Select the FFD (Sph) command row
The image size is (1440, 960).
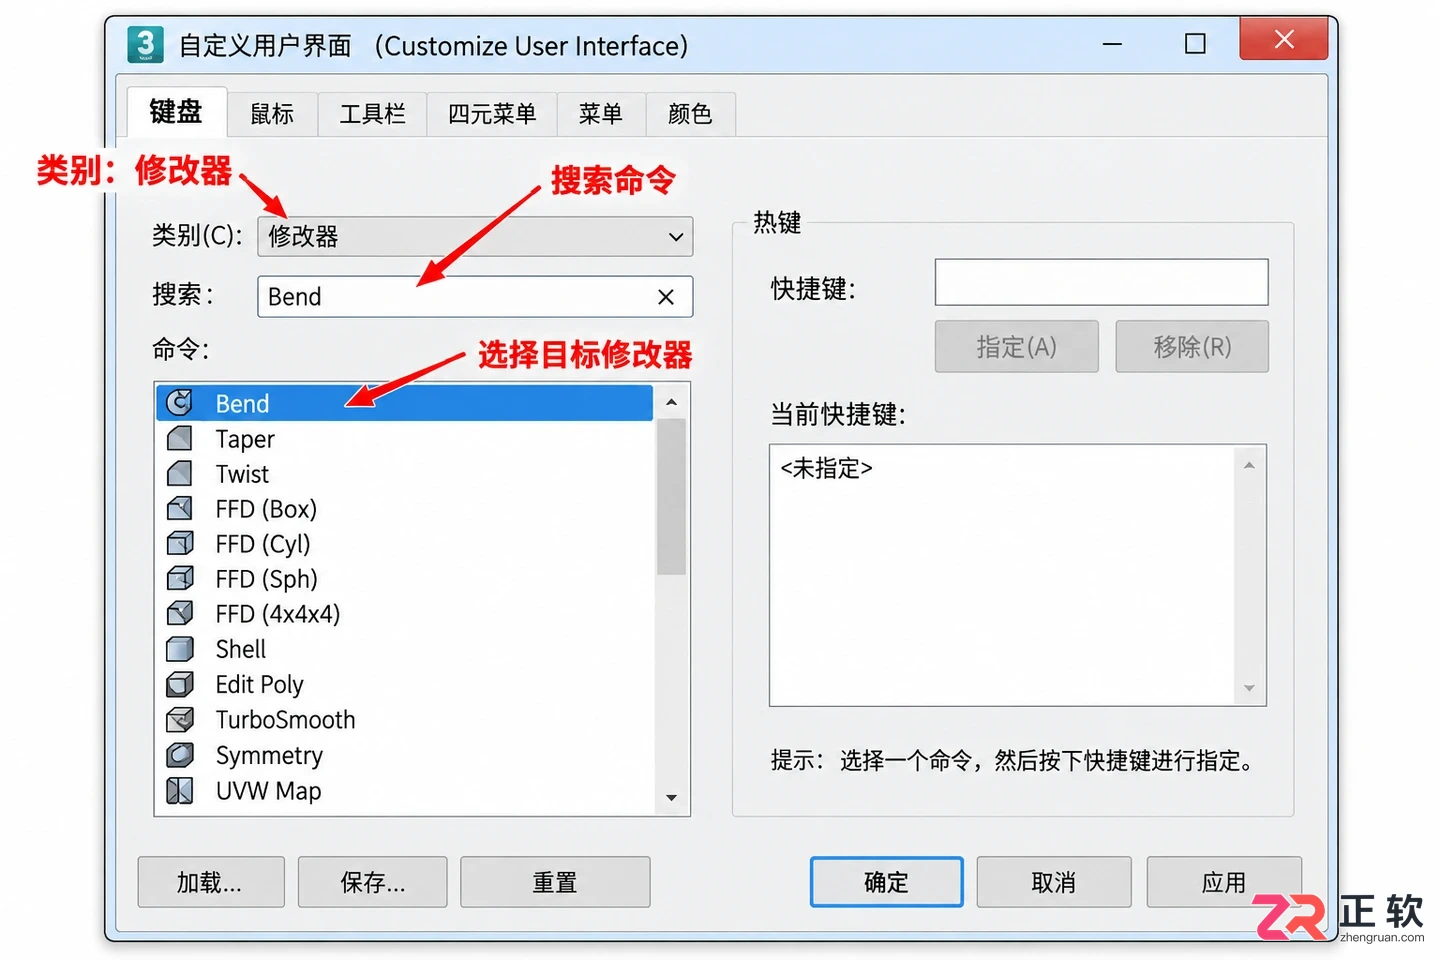coord(405,578)
